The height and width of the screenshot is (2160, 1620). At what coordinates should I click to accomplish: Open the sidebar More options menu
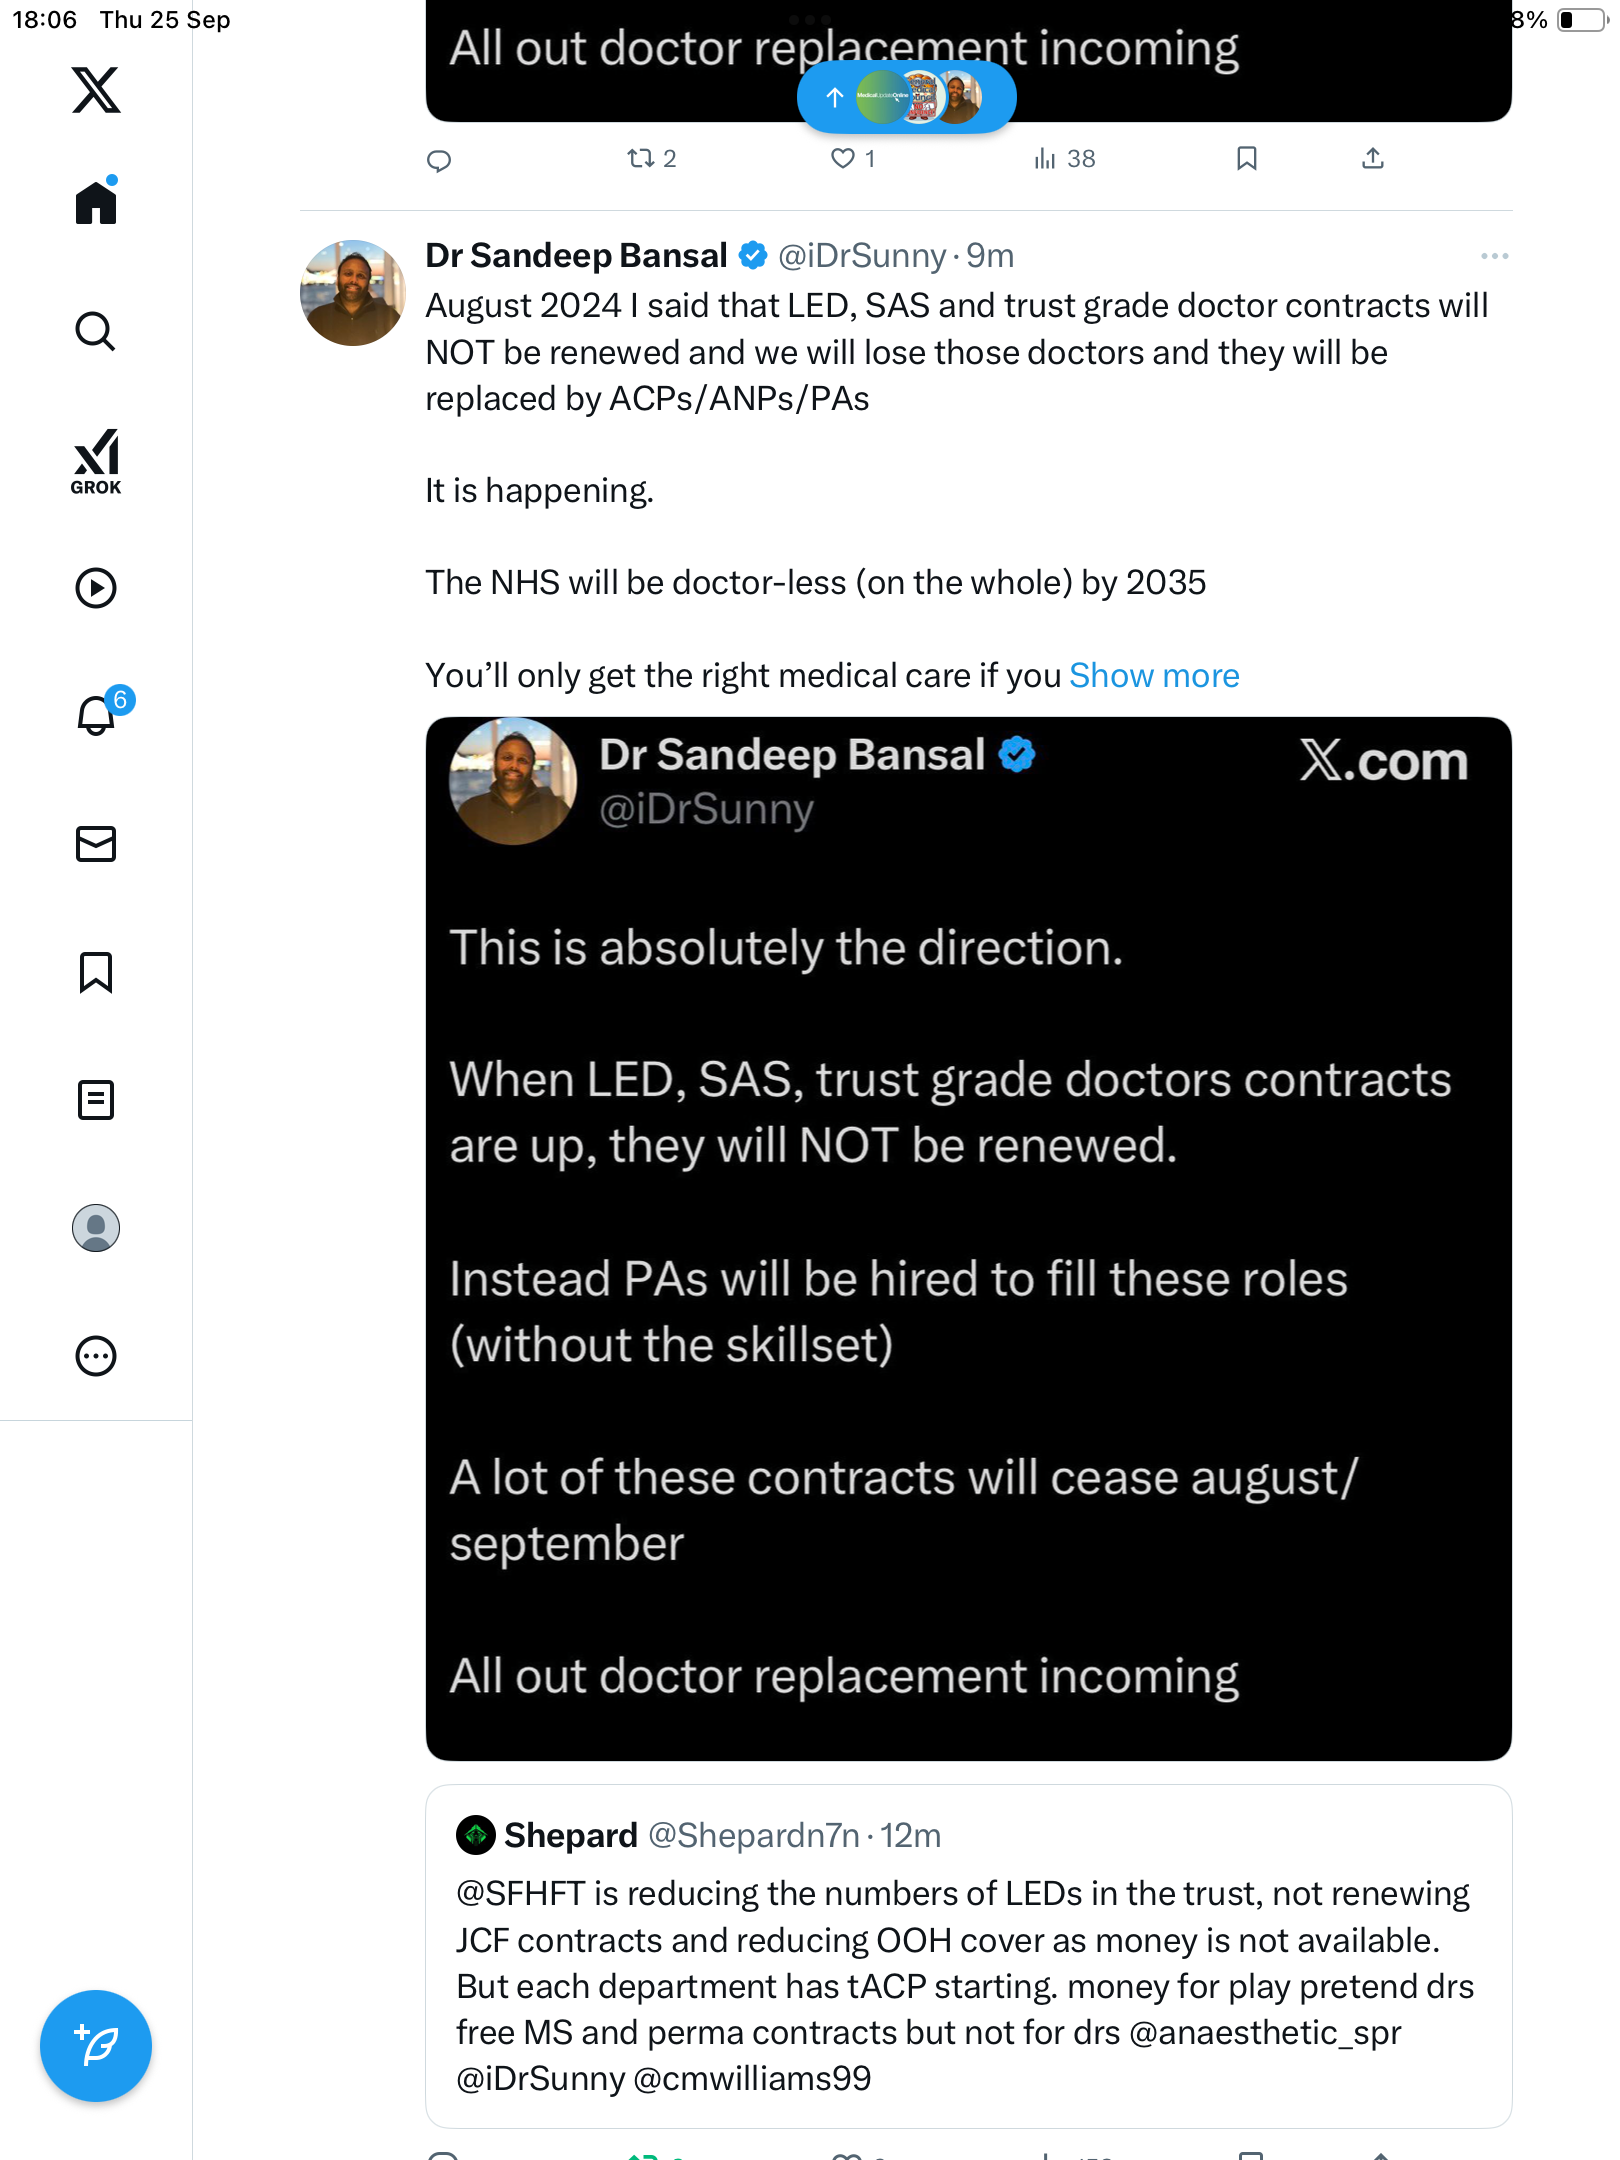pyautogui.click(x=96, y=1356)
